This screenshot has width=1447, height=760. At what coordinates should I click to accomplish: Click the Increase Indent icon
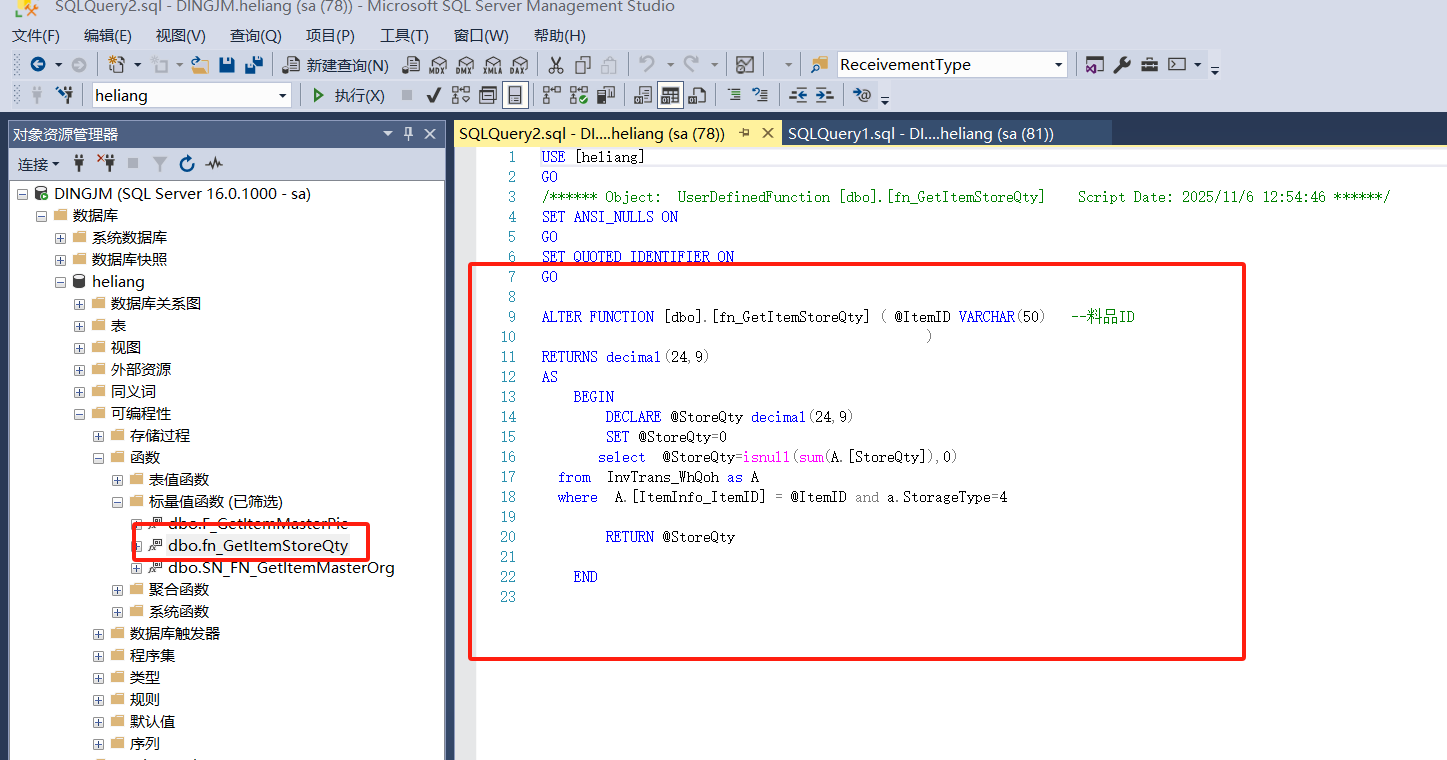[824, 95]
